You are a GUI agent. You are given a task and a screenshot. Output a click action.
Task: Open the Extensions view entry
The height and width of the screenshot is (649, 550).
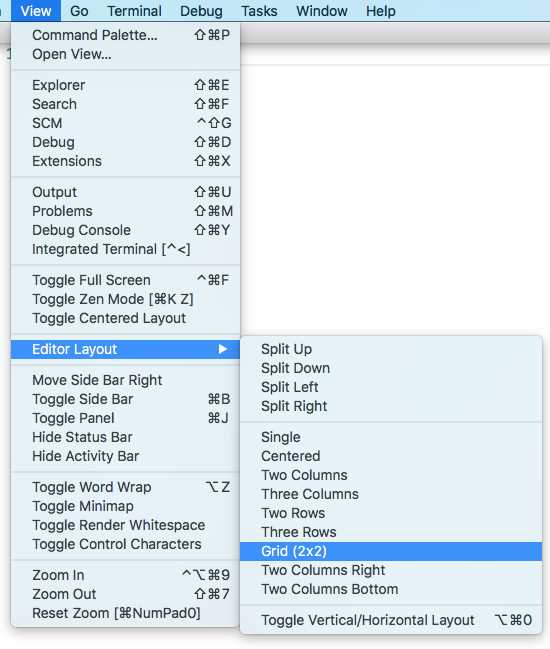point(125,161)
